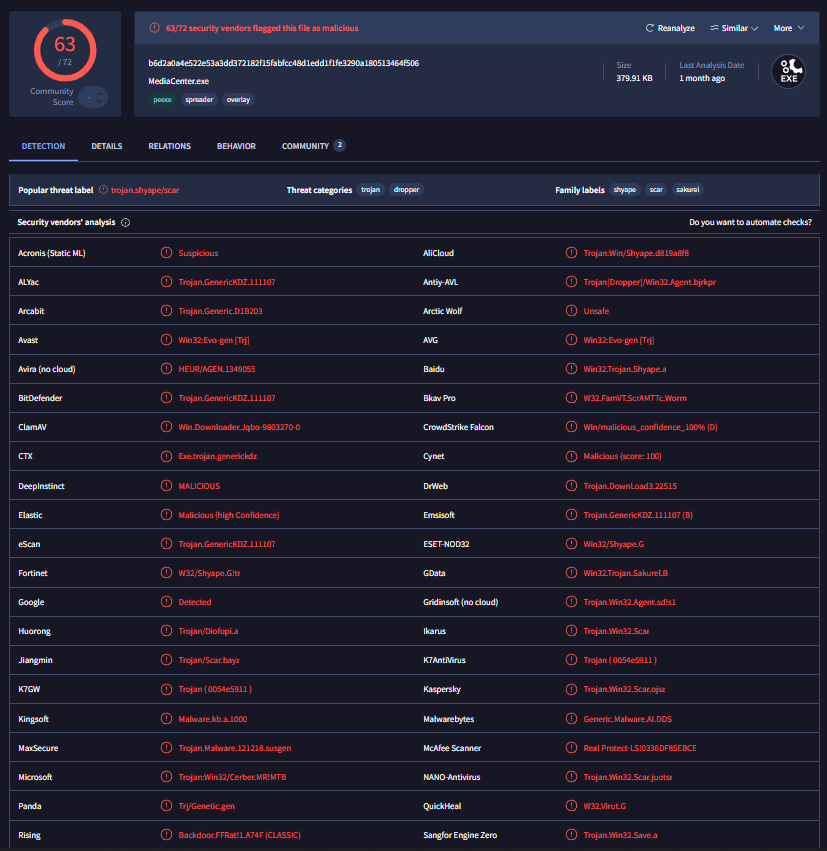827x851 pixels.
Task: Click the warning icon in the Antiy-AVL row
Action: (x=571, y=282)
